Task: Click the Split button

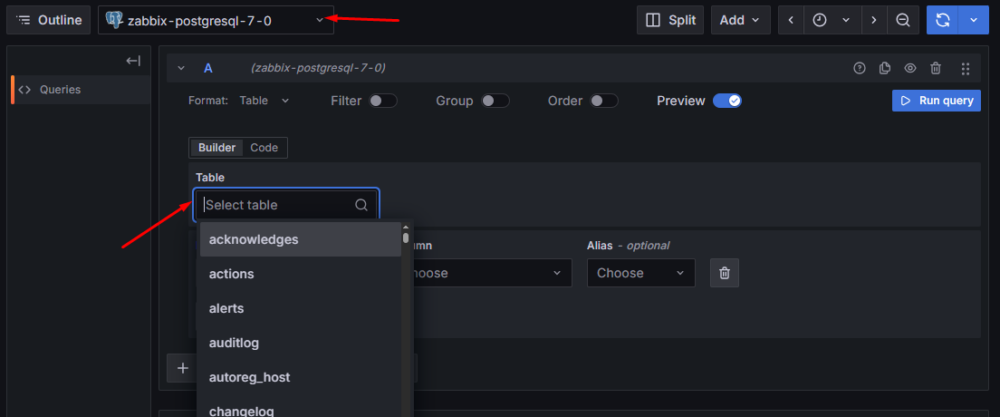Action: tap(670, 20)
